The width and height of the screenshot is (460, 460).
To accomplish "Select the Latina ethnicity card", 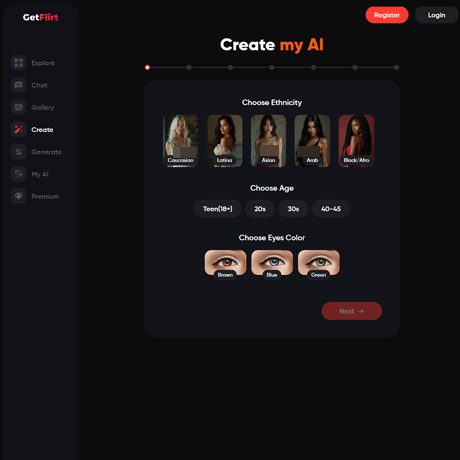I will point(224,141).
